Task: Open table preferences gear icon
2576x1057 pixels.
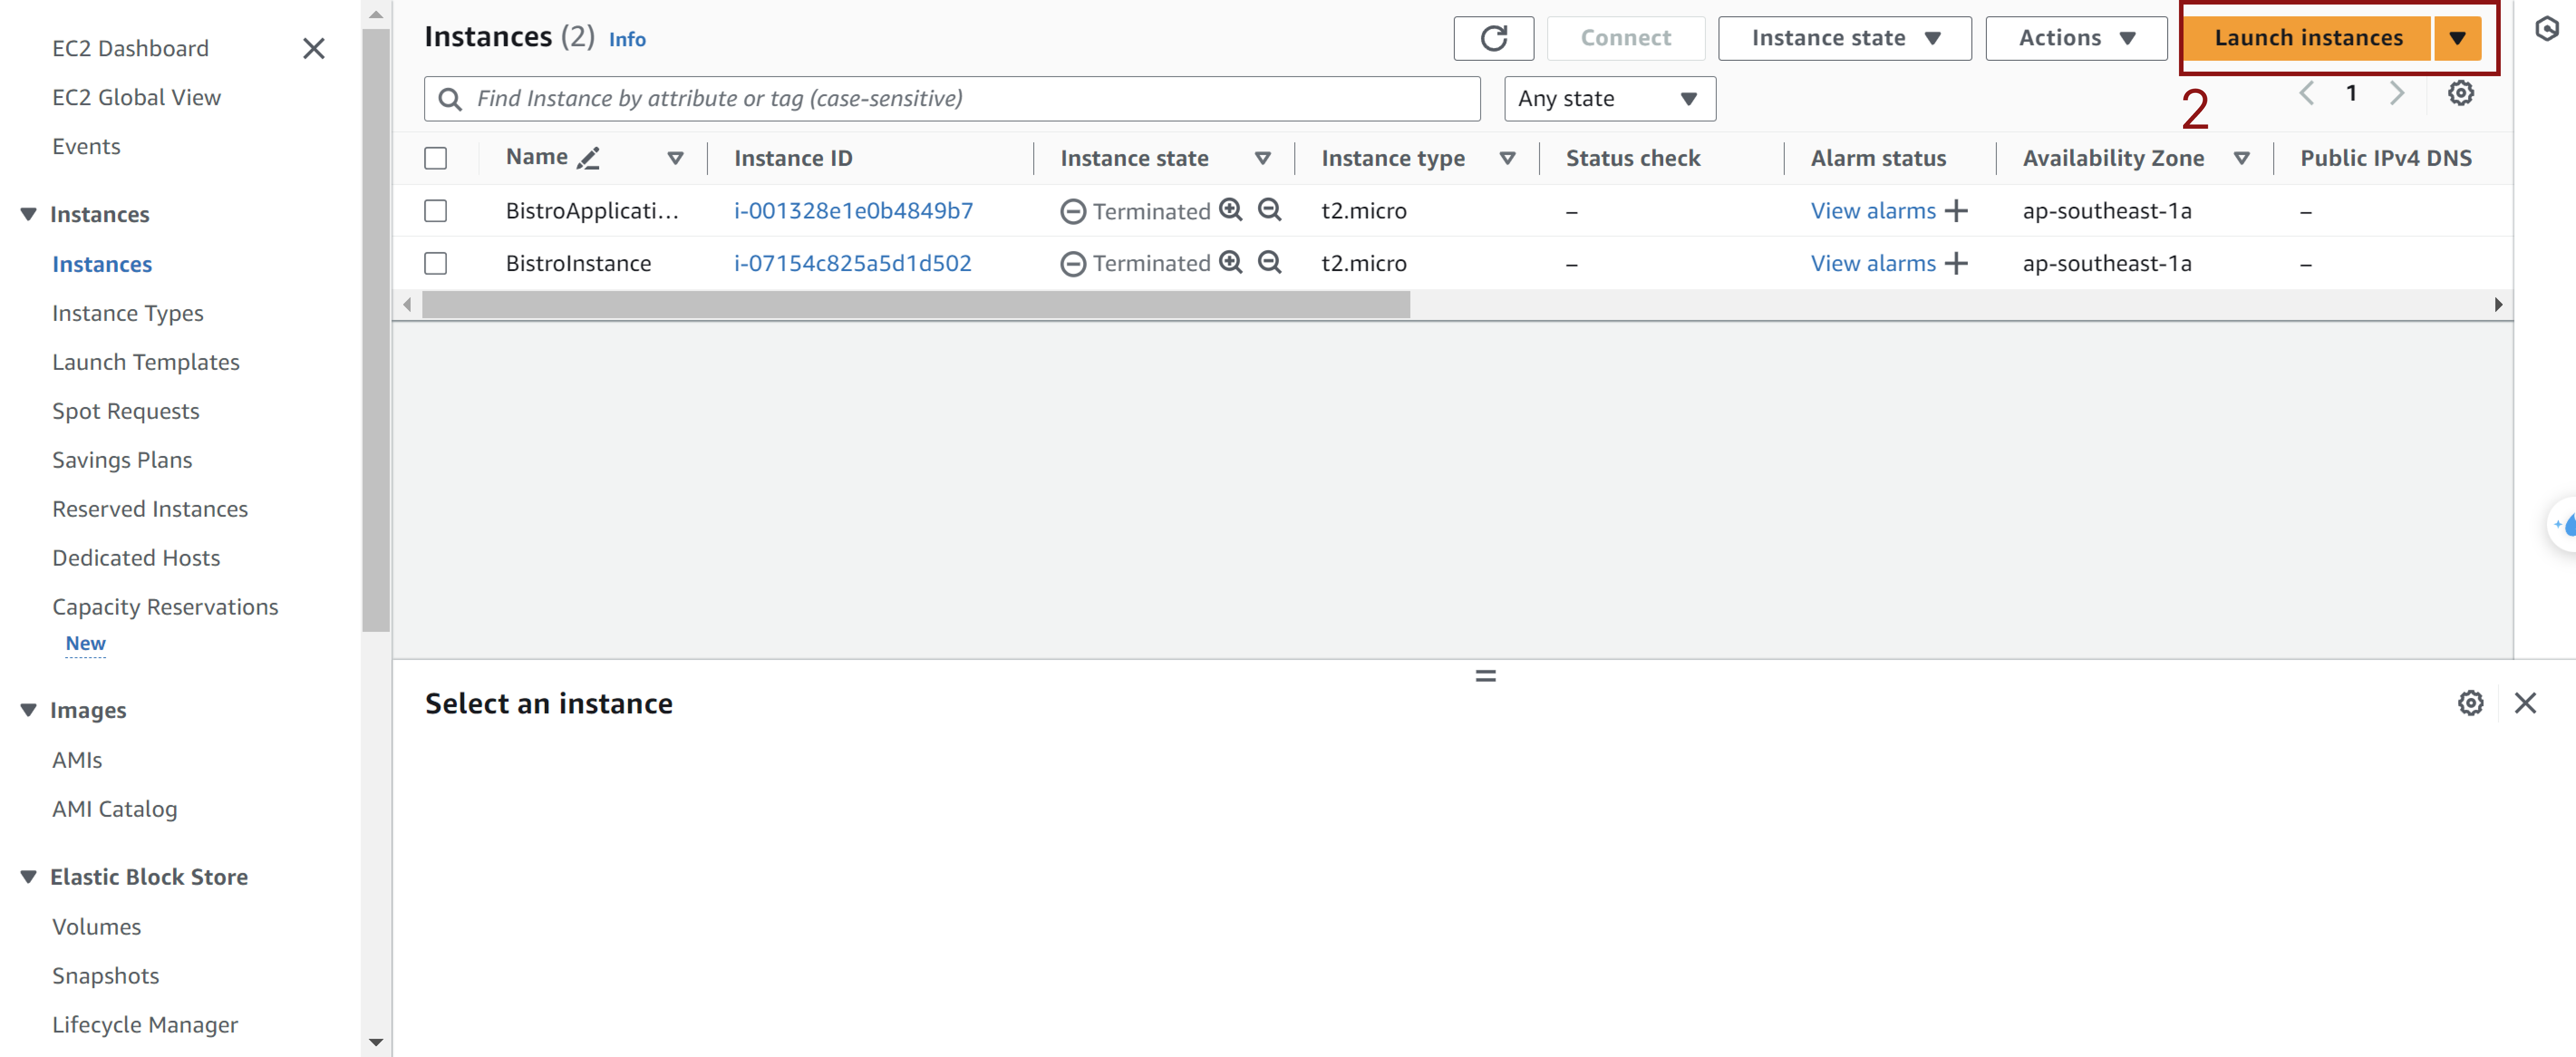Action: point(2460,93)
